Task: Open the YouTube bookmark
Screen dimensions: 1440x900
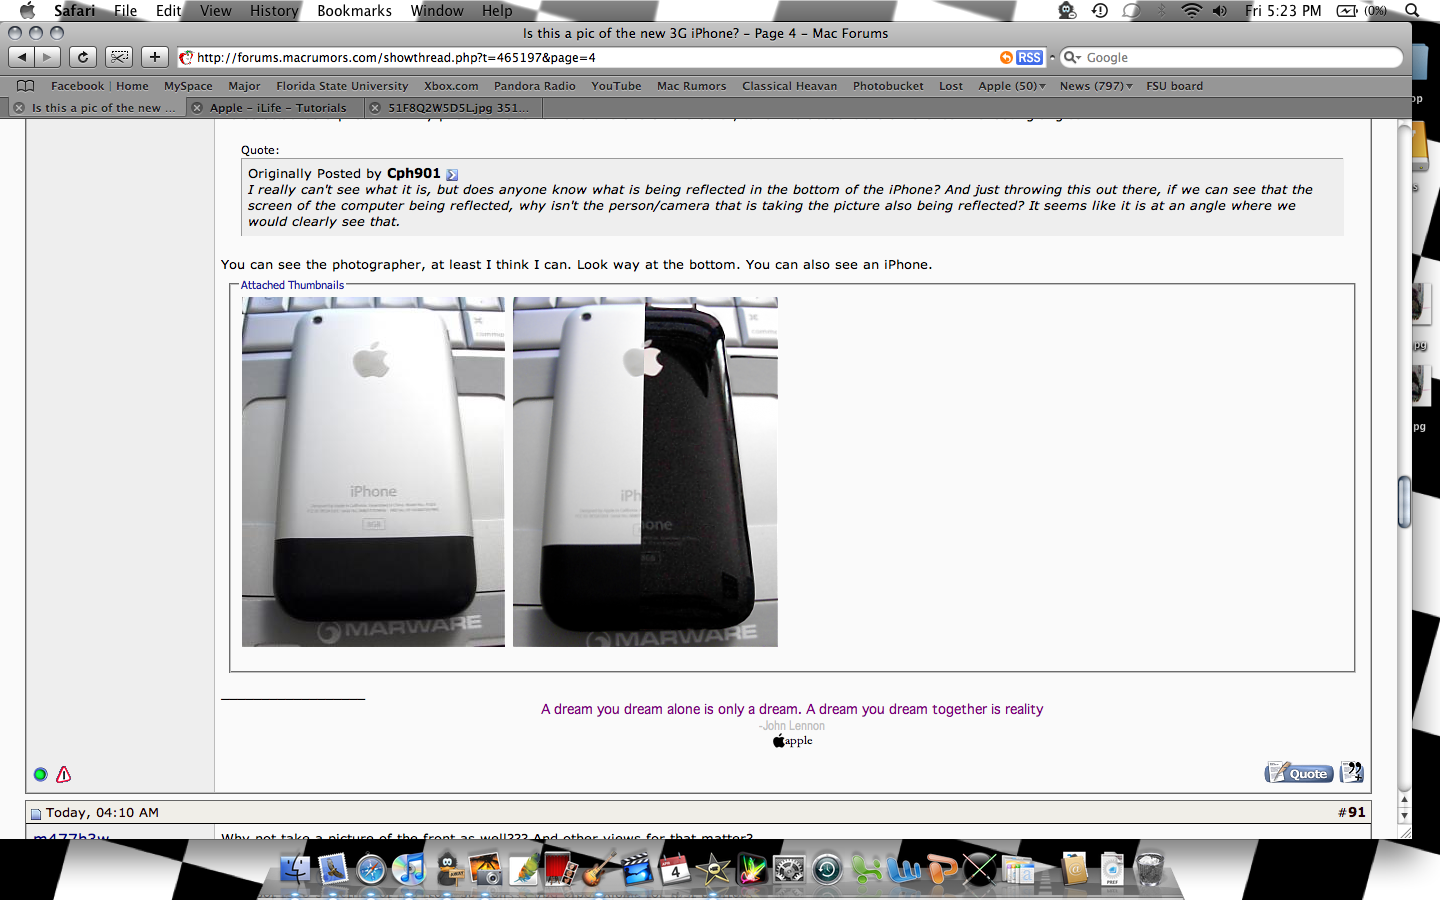Action: pyautogui.click(x=616, y=86)
